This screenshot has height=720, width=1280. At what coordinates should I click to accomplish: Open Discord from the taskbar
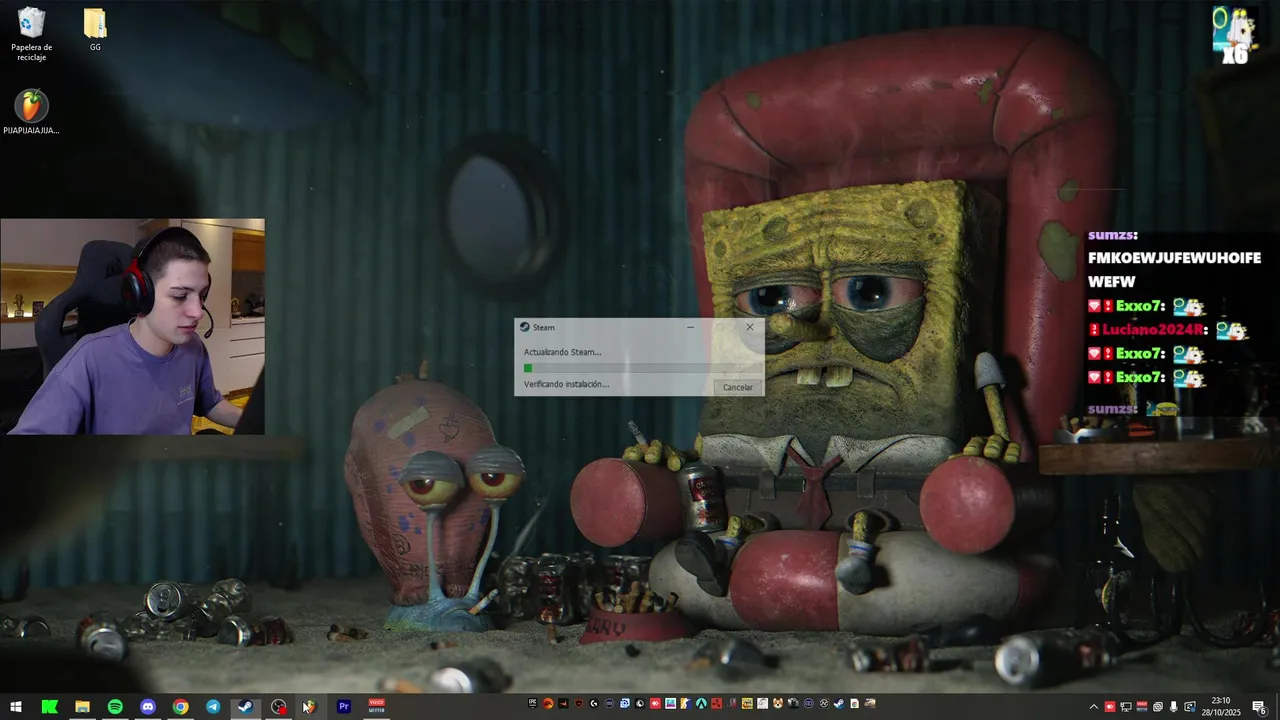coord(148,707)
